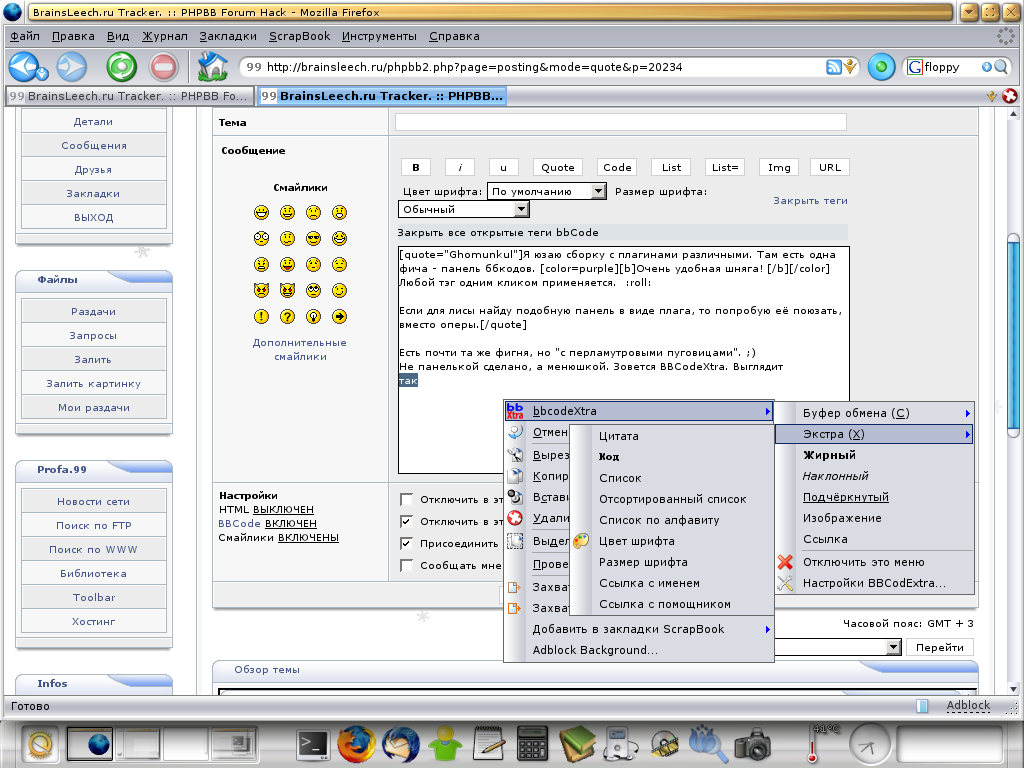The height and width of the screenshot is (768, 1024).
Task: Insert the sunglasses cool smiley
Action: pyautogui.click(x=313, y=238)
